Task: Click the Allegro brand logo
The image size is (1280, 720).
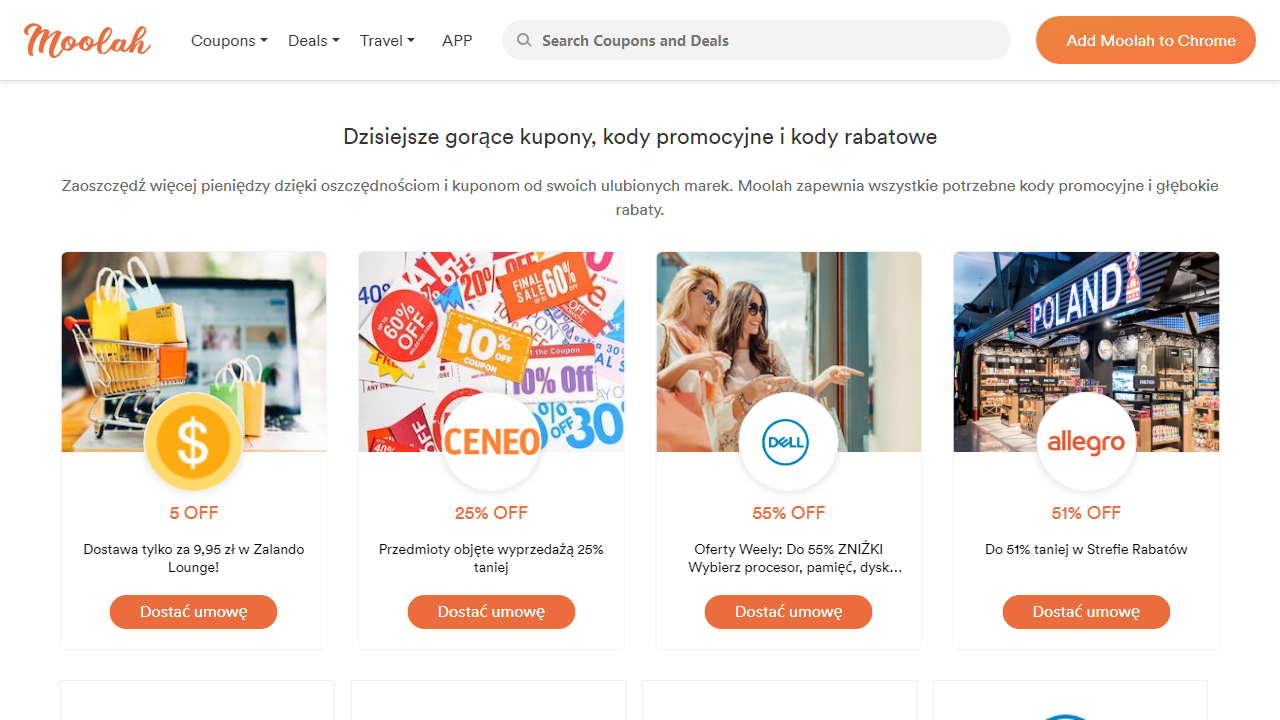Action: (1086, 442)
